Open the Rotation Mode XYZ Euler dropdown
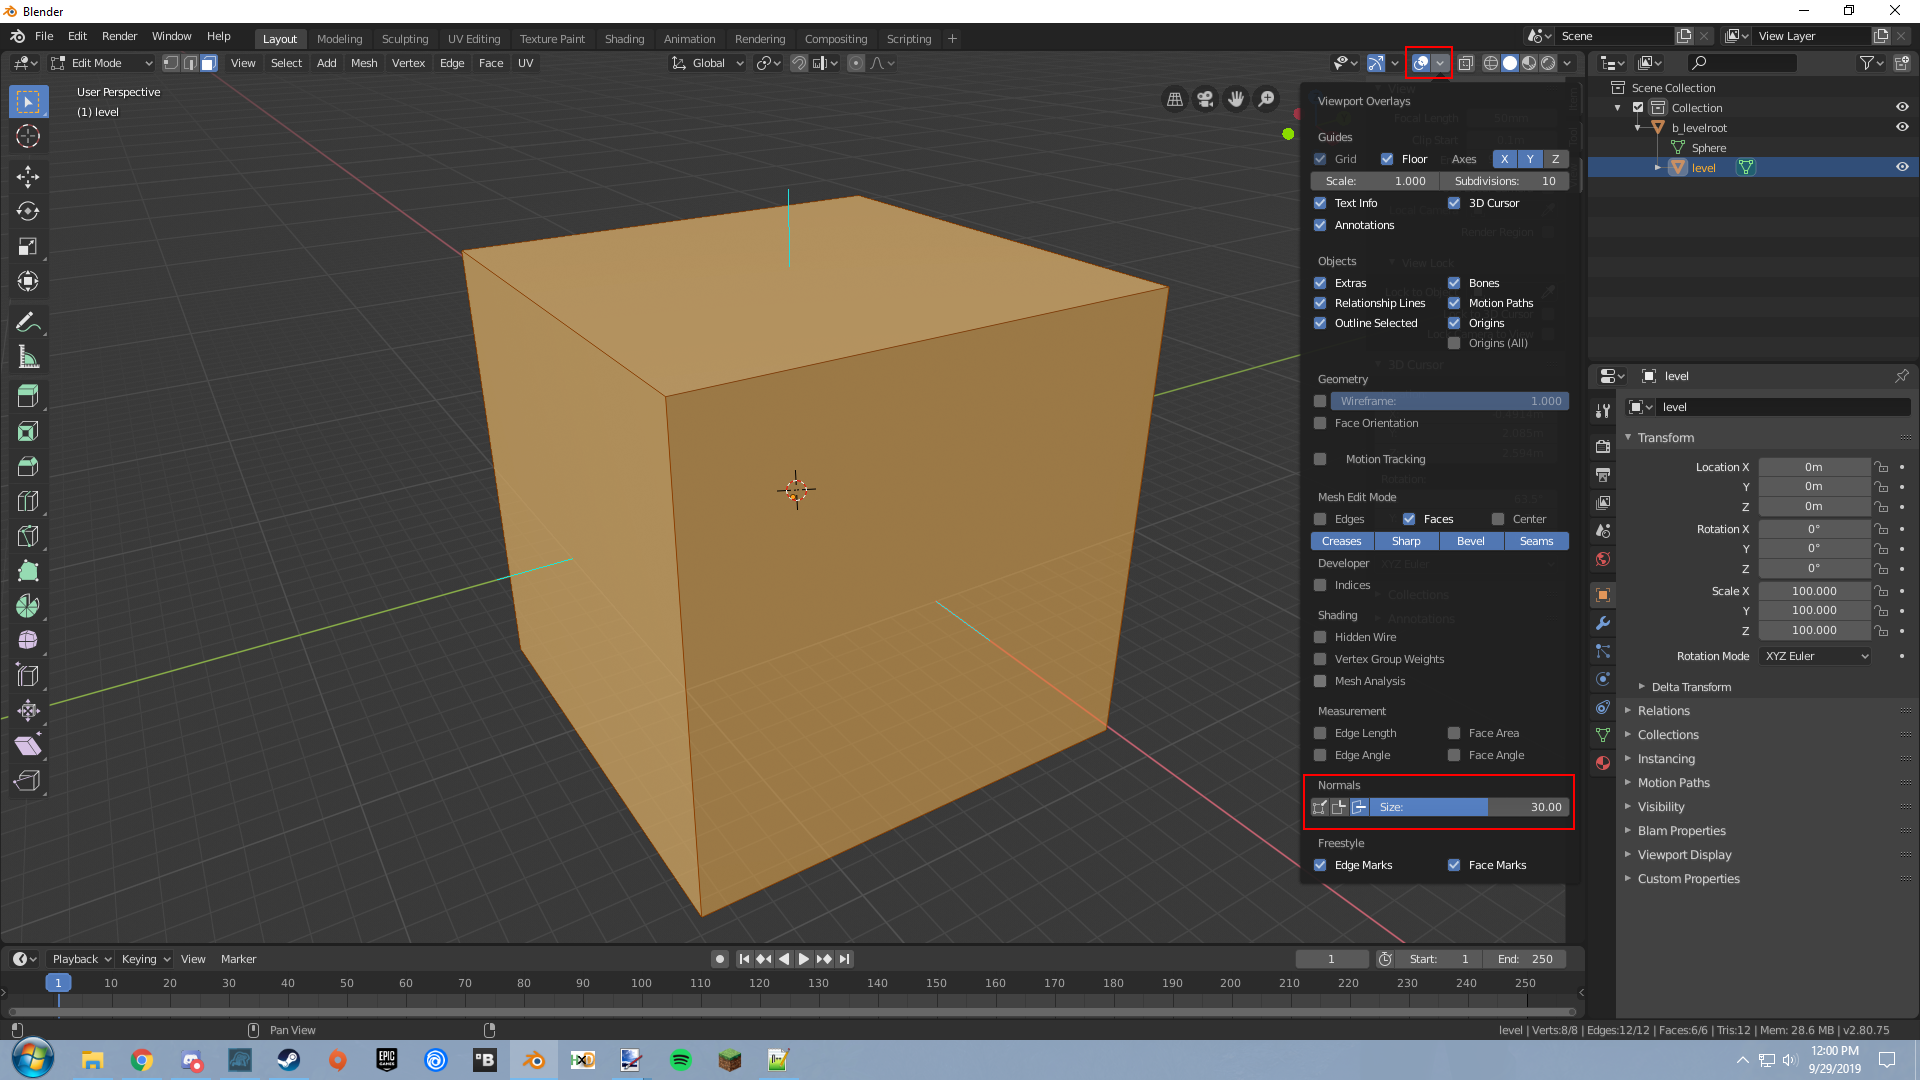This screenshot has width=1920, height=1080. click(1815, 656)
